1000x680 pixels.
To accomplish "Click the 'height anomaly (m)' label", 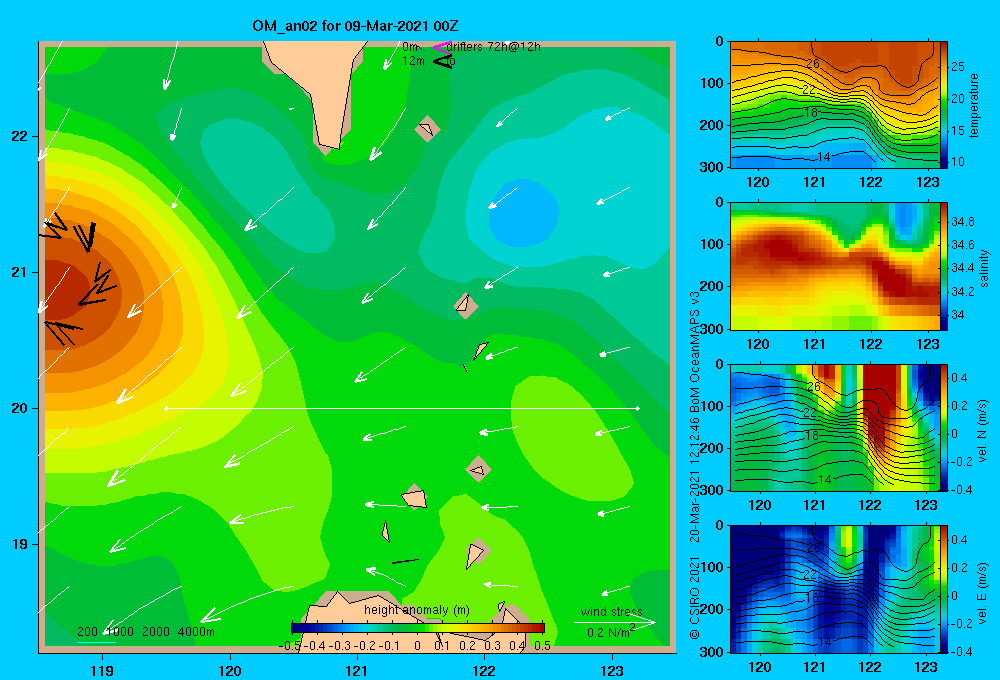I will point(417,610).
